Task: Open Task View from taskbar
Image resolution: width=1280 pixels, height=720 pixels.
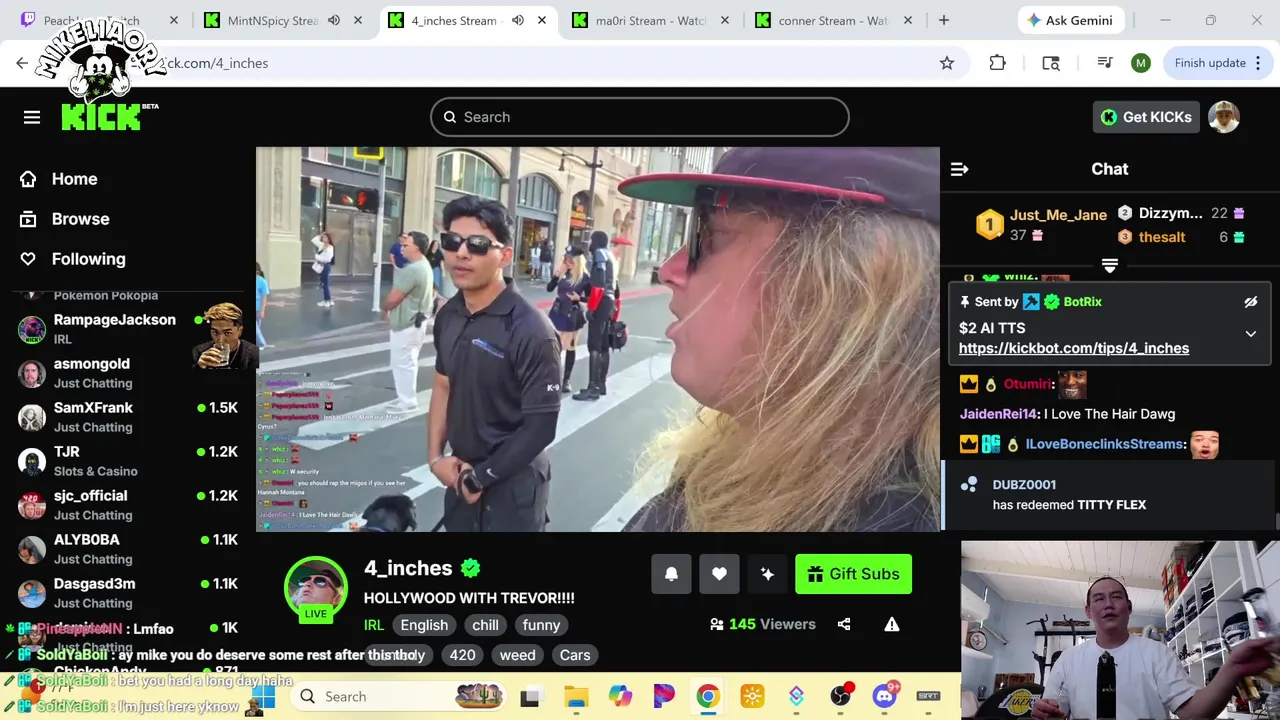Action: coord(530,697)
